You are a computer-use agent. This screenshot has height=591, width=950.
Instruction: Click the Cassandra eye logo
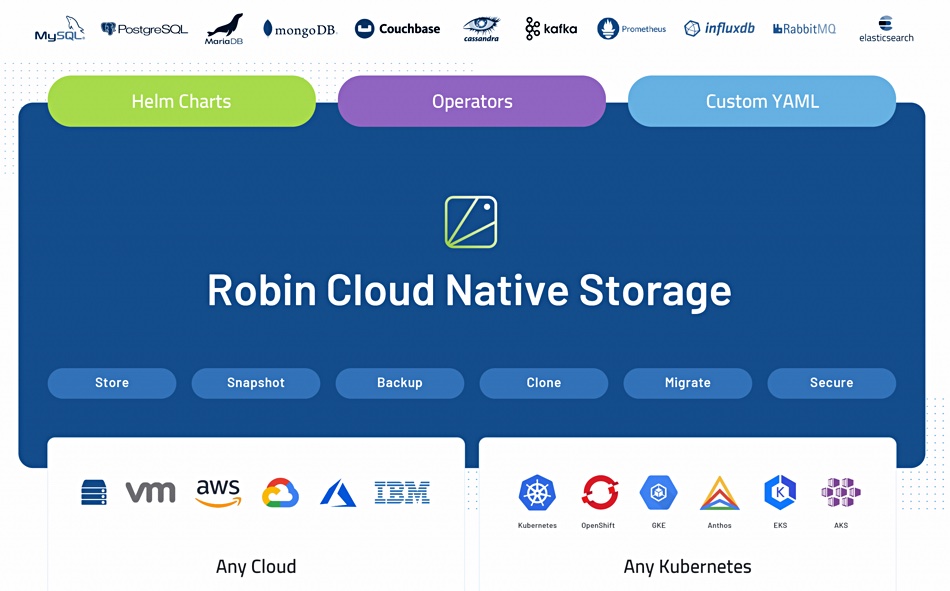(x=482, y=29)
